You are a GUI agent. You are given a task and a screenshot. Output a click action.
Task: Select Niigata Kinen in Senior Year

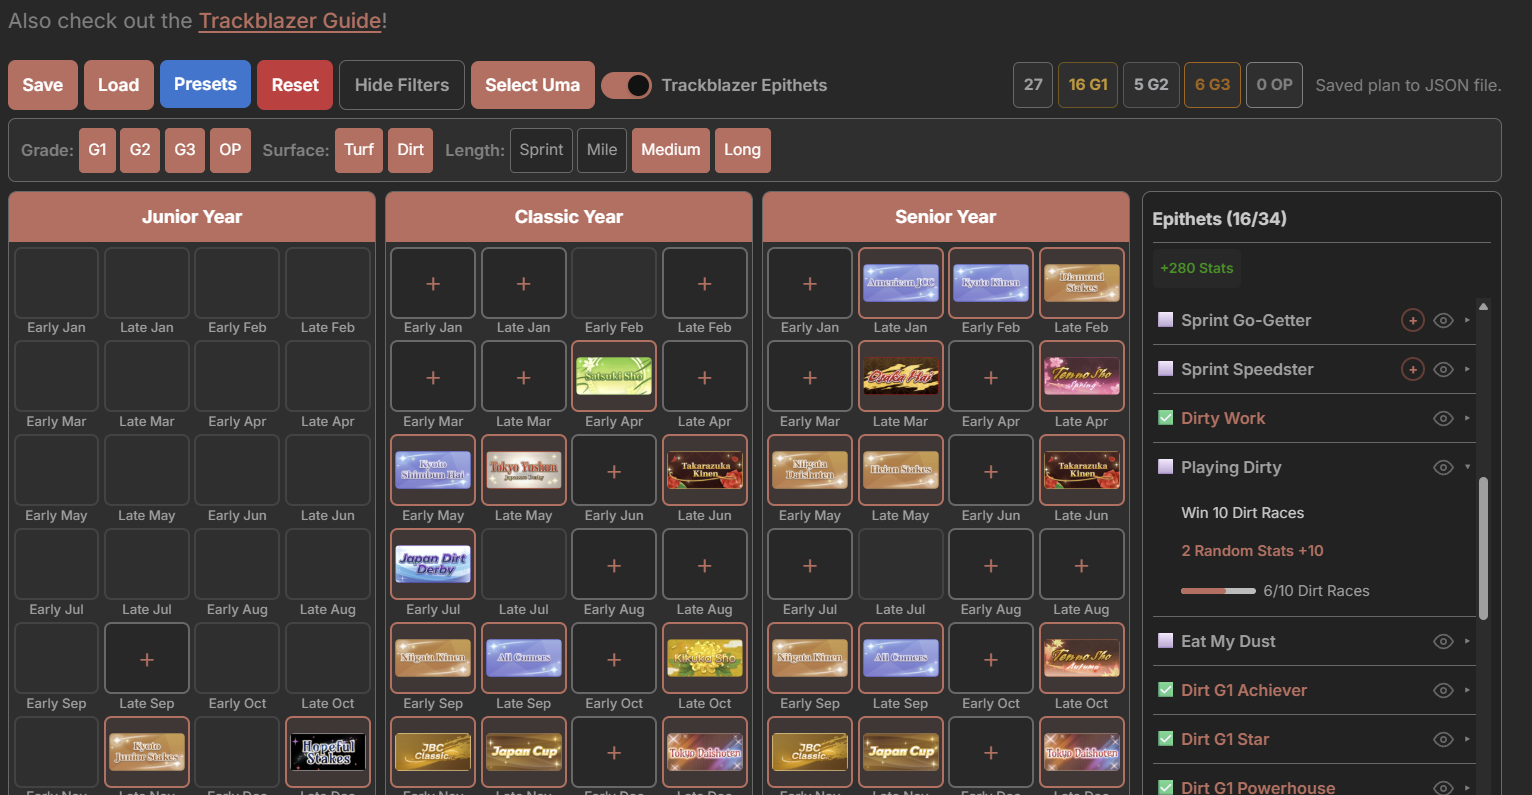tap(810, 658)
